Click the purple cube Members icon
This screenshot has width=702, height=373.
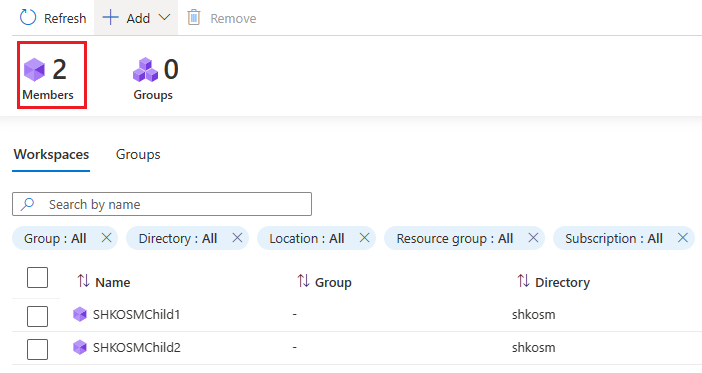(34, 70)
